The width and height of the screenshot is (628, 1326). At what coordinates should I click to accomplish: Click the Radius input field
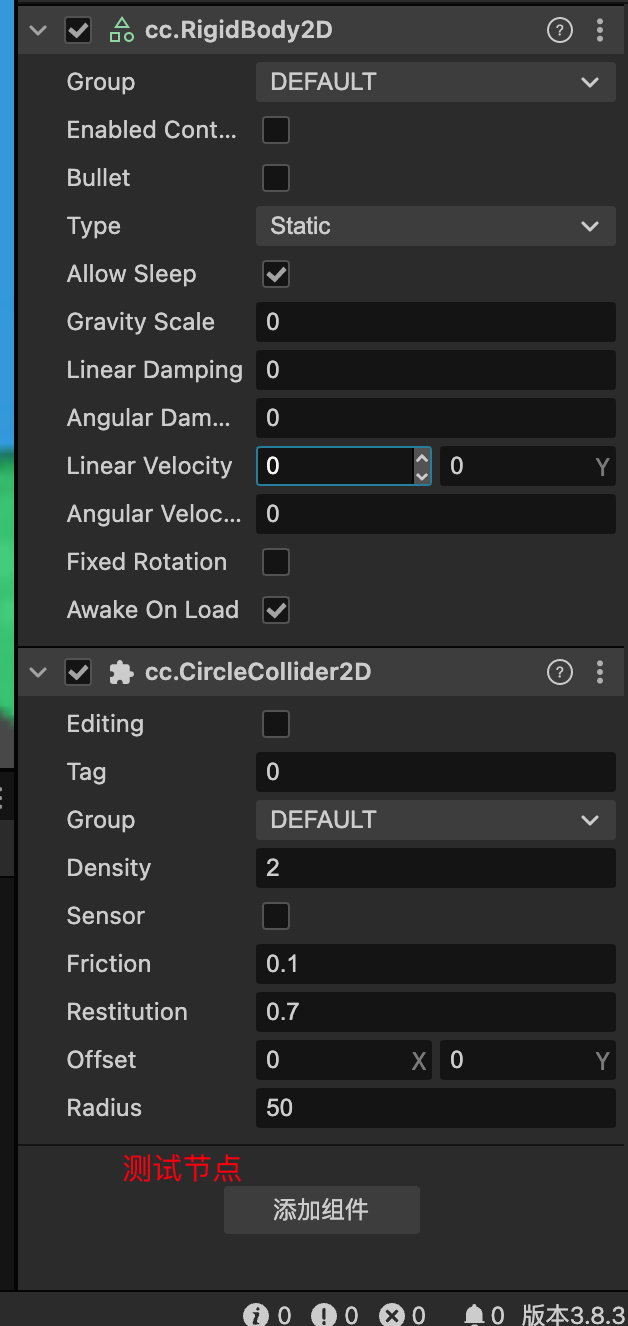435,1108
